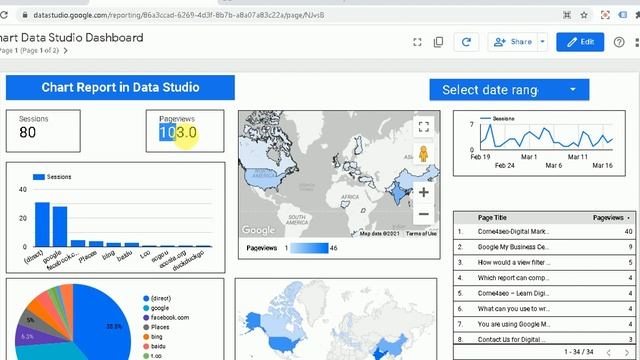The image size is (640, 360).
Task: Click the Sessions scorecard
Action: (x=43, y=131)
